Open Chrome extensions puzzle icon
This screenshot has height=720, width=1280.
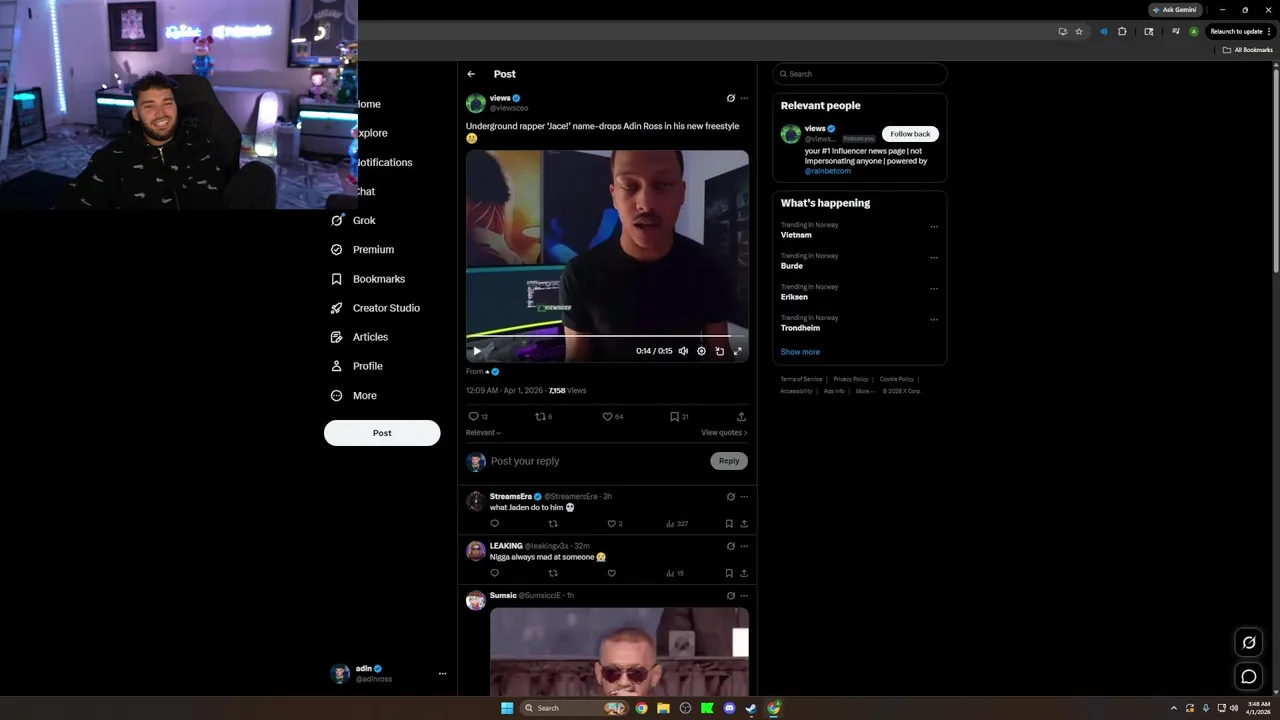click(x=1122, y=31)
